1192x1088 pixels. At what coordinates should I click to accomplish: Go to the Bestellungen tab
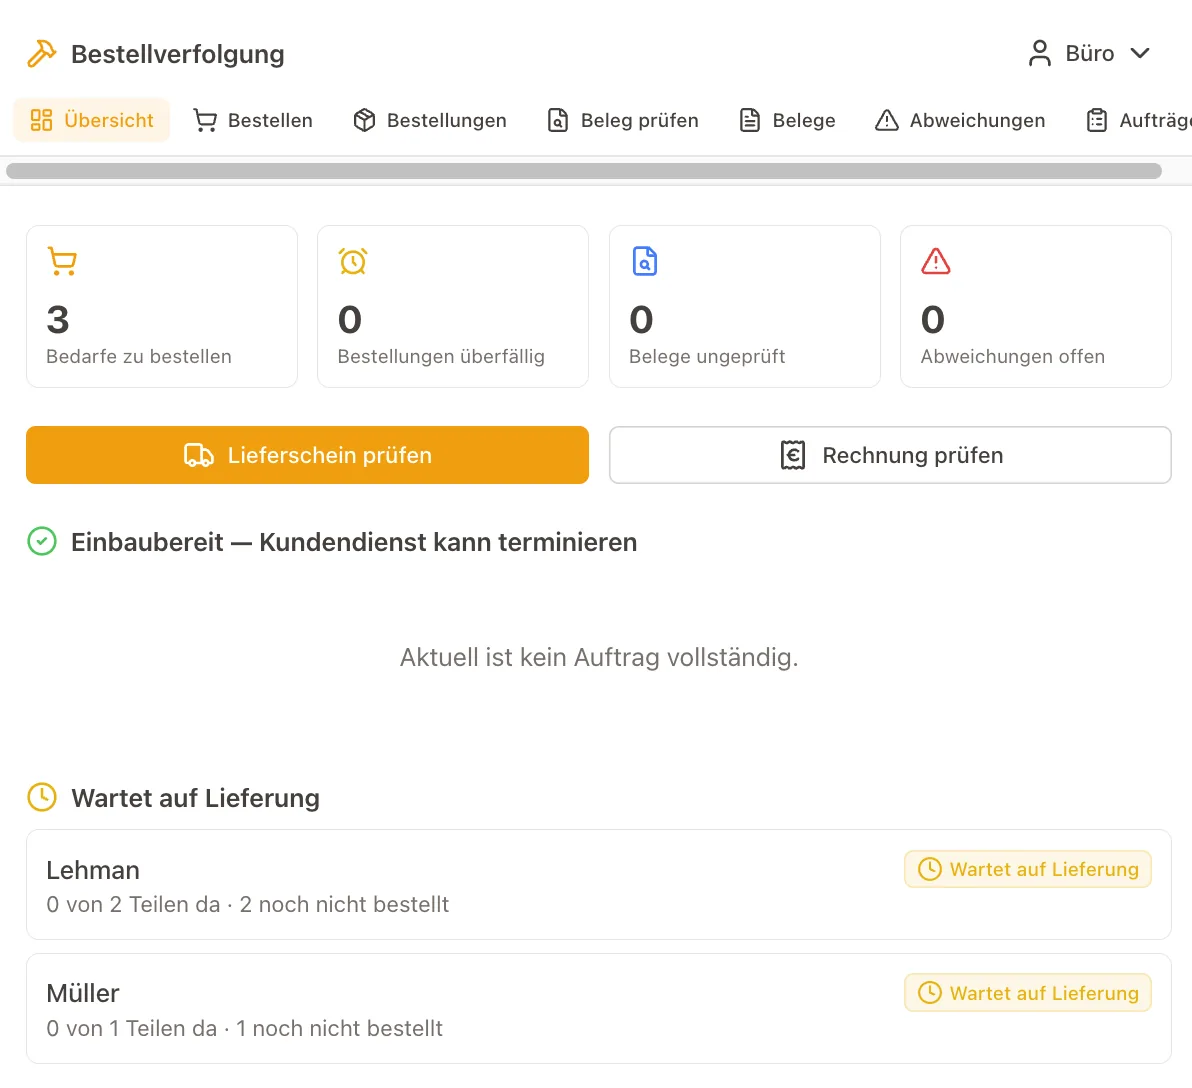(x=430, y=120)
